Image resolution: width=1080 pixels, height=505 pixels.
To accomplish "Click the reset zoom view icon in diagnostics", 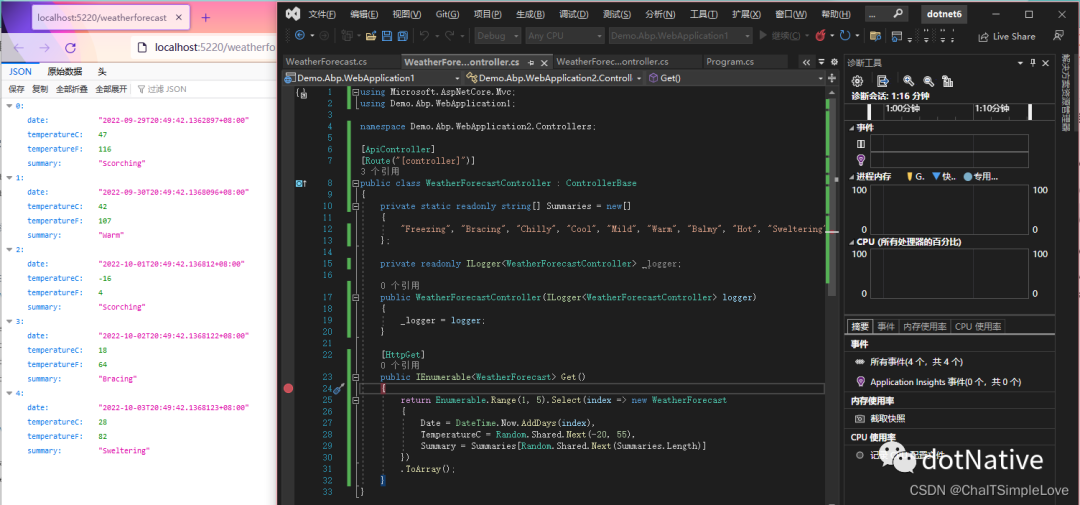I will (x=948, y=81).
